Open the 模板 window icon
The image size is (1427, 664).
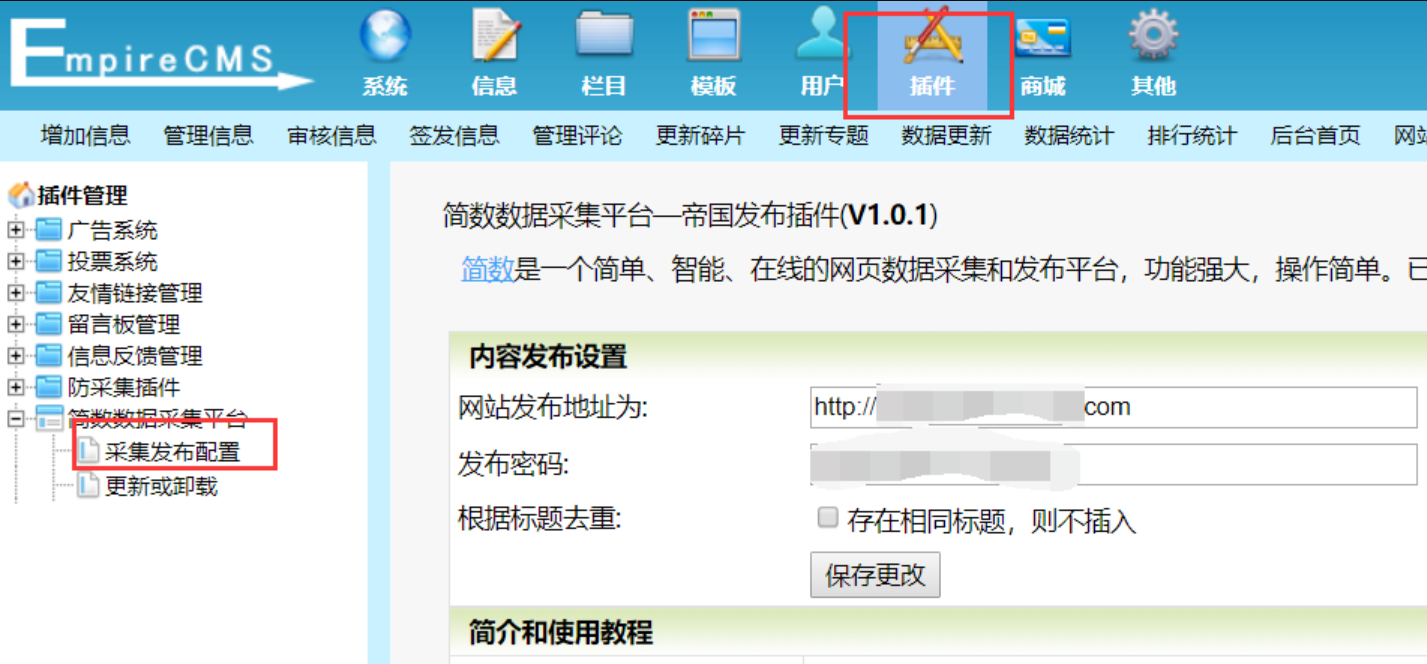[714, 35]
